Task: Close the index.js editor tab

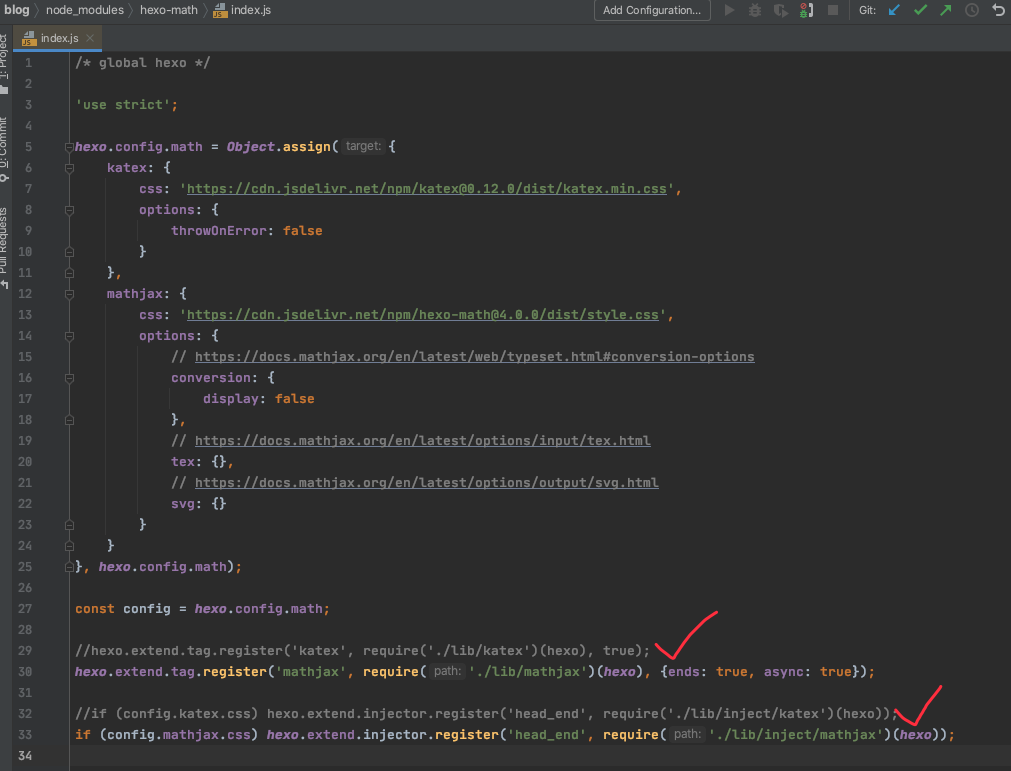Action: pyautogui.click(x=90, y=38)
